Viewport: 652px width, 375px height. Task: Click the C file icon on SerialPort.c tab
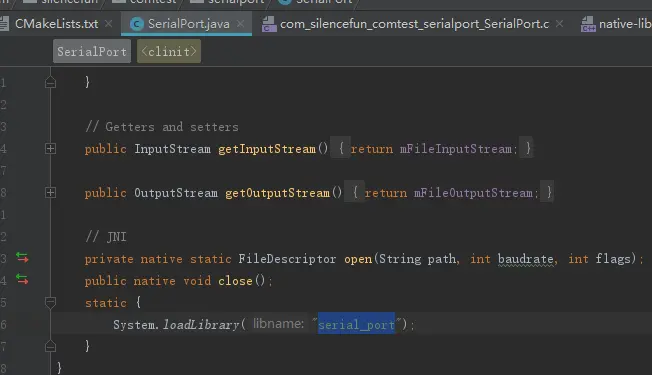pyautogui.click(x=269, y=24)
